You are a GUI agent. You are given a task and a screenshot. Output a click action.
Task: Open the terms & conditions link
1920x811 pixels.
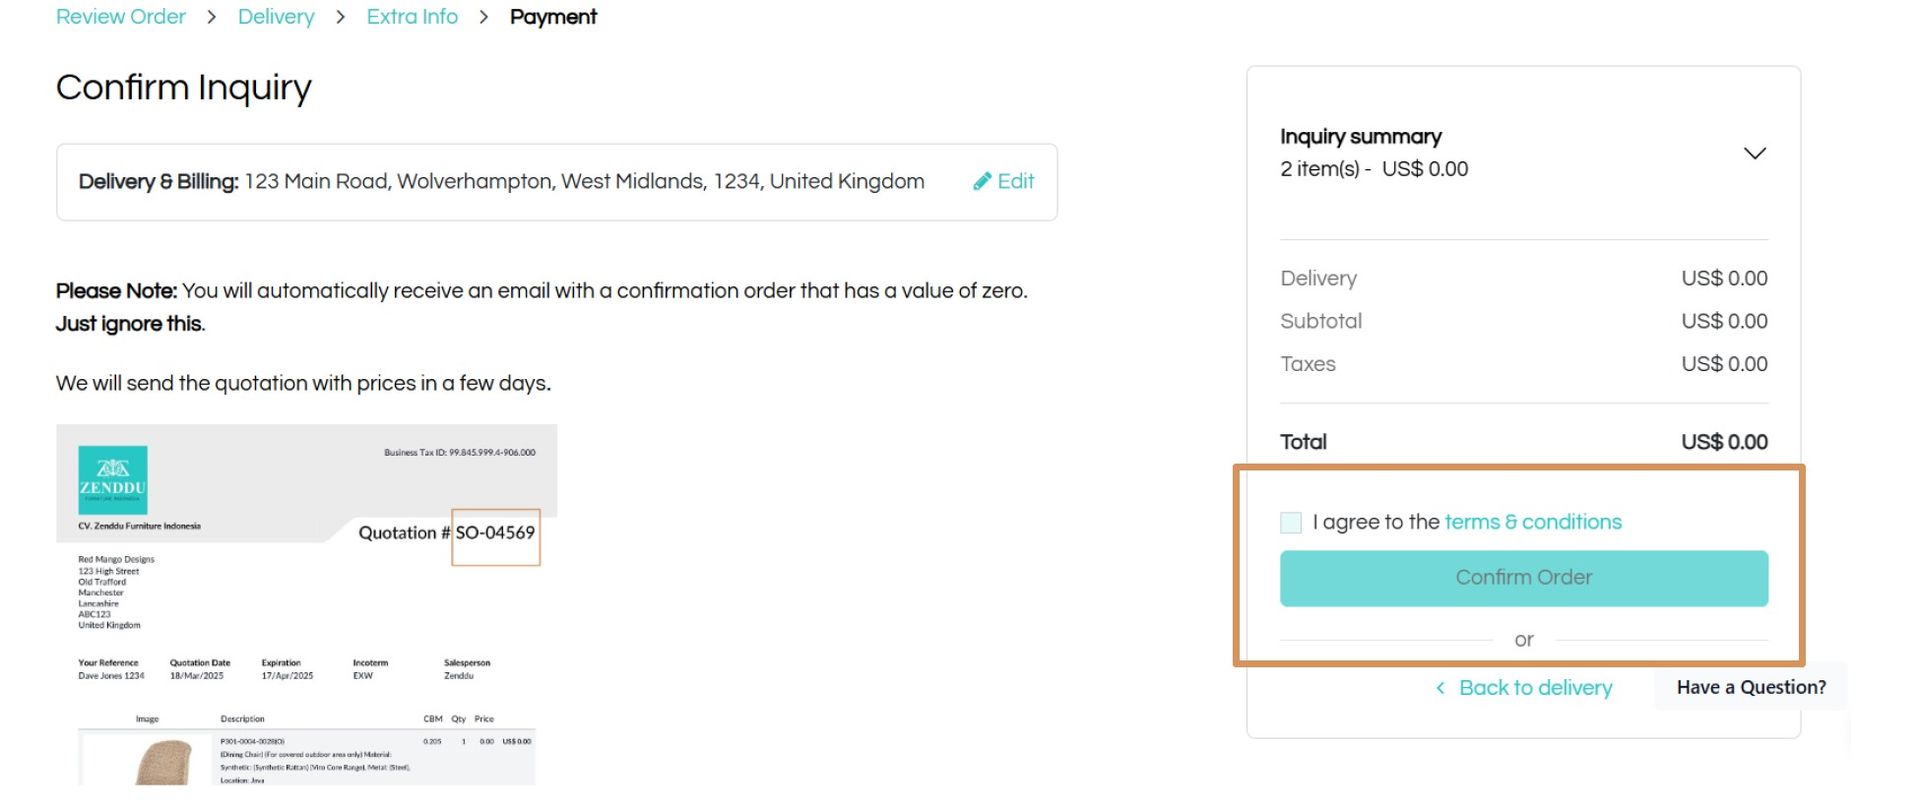1533,522
